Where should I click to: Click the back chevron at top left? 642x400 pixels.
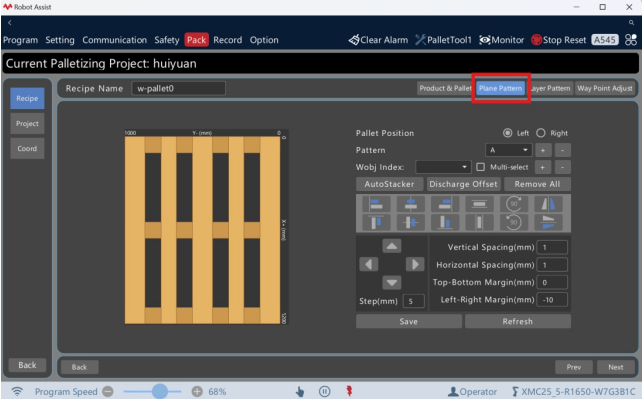click(x=9, y=23)
